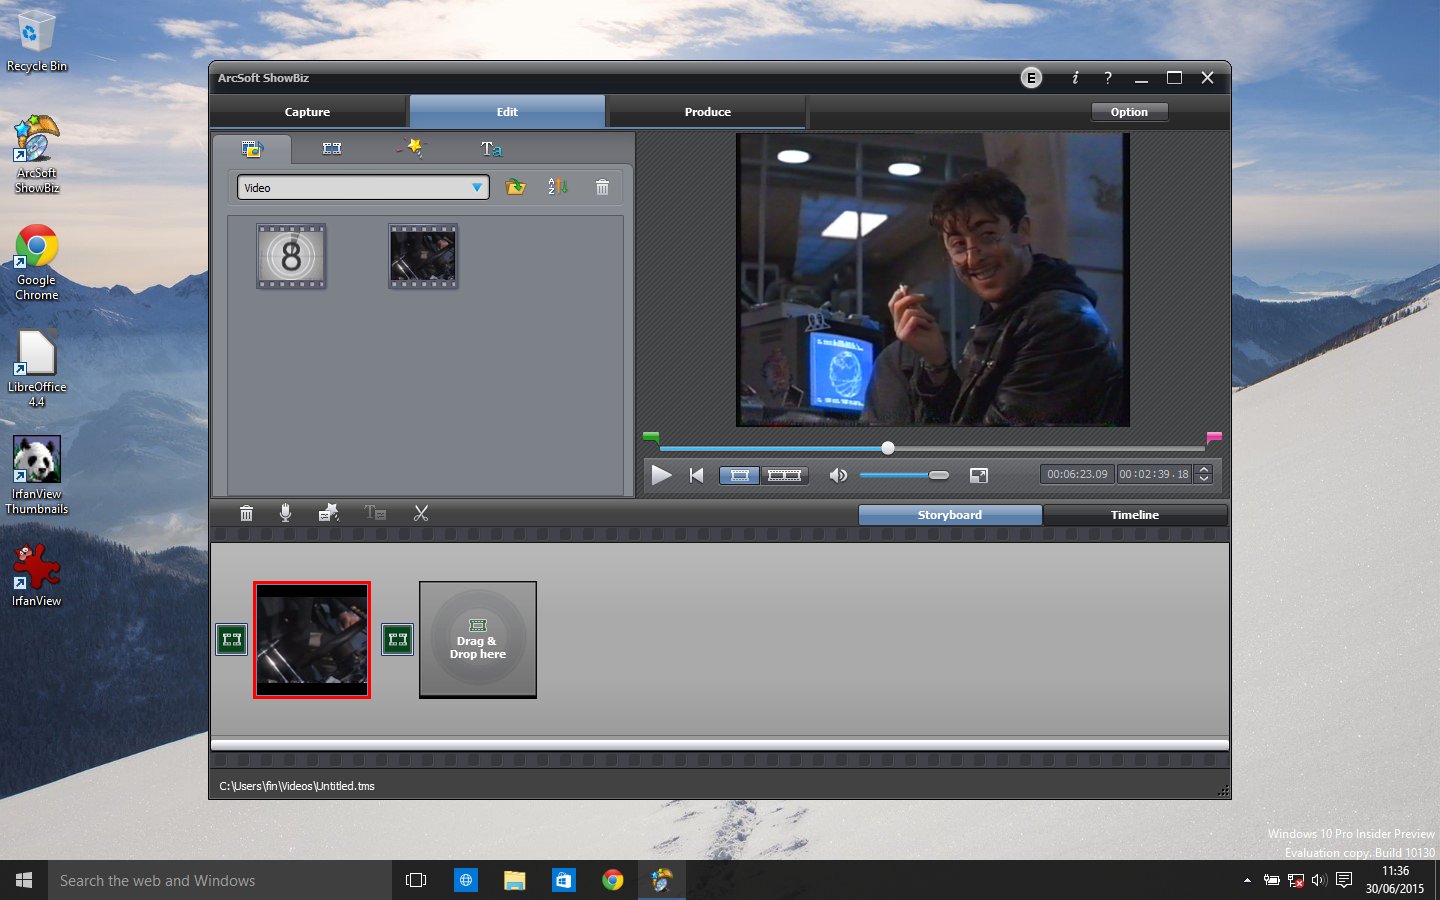Select the countdown 8 video thumbnail

pyautogui.click(x=291, y=257)
